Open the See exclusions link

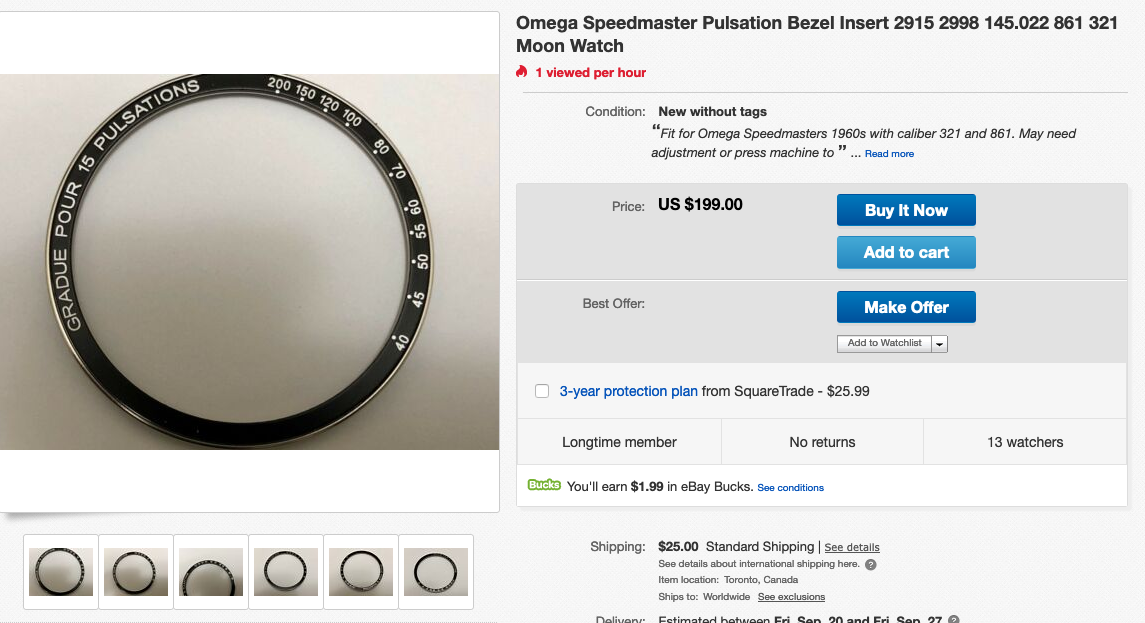click(791, 597)
